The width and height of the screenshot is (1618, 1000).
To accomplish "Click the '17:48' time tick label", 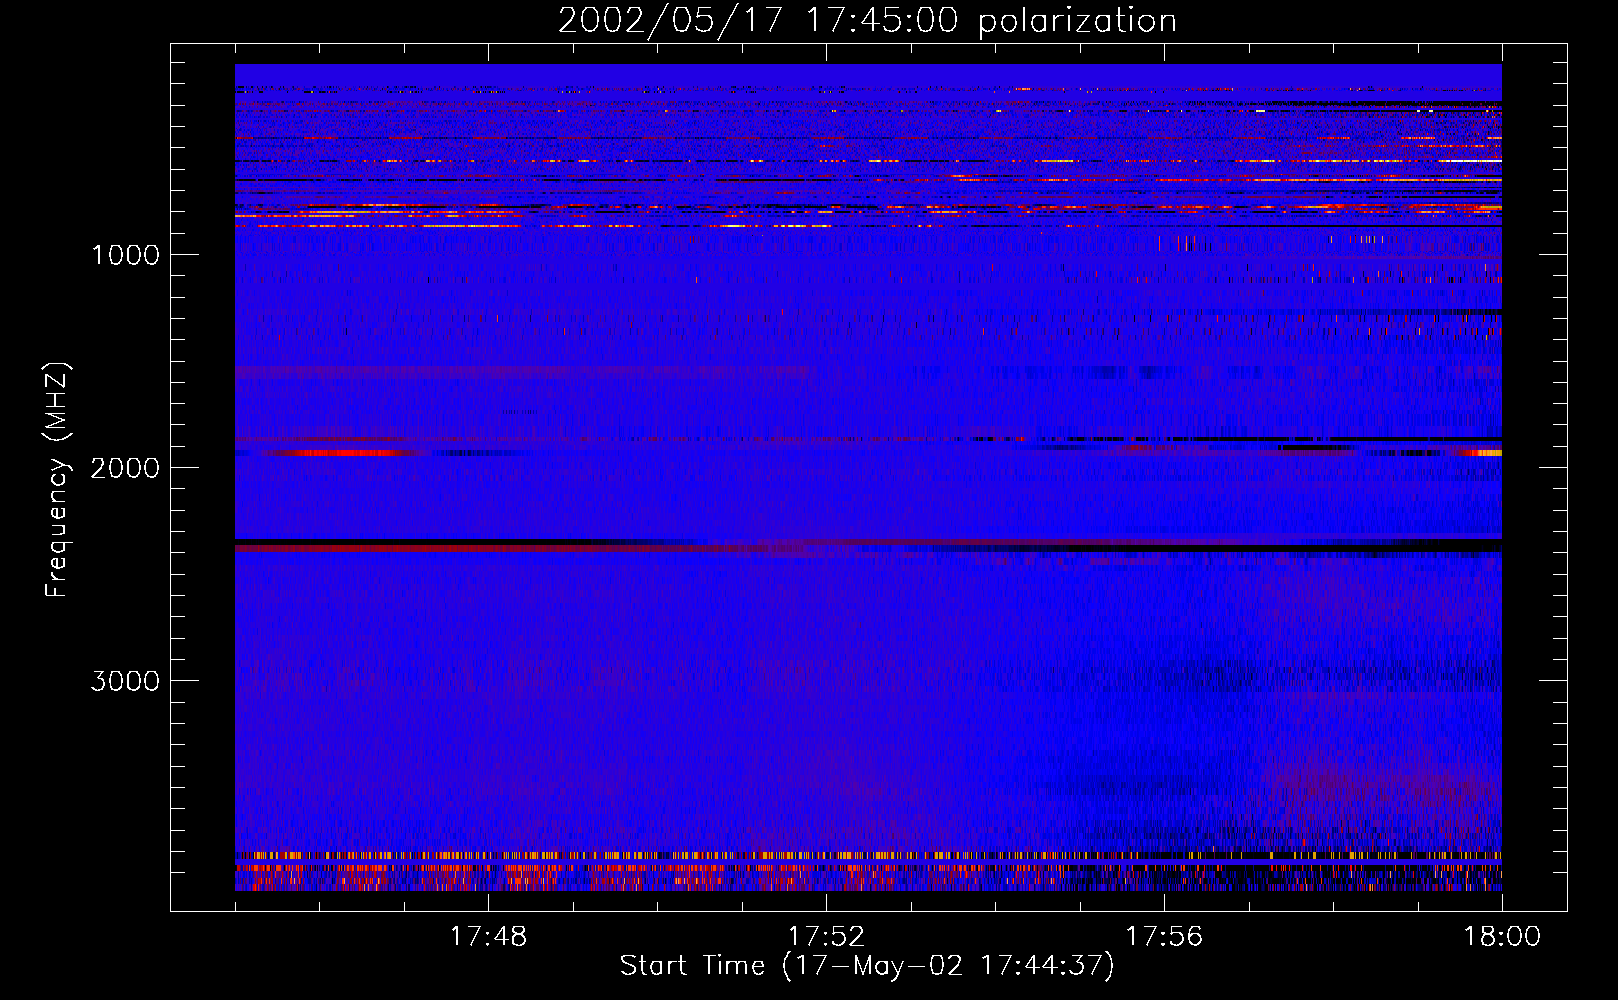I will tap(488, 937).
